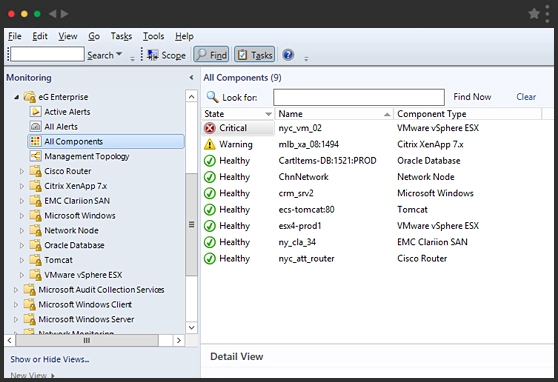Click Healthy icon for ChnNetwork row
The image size is (558, 382).
[210, 177]
